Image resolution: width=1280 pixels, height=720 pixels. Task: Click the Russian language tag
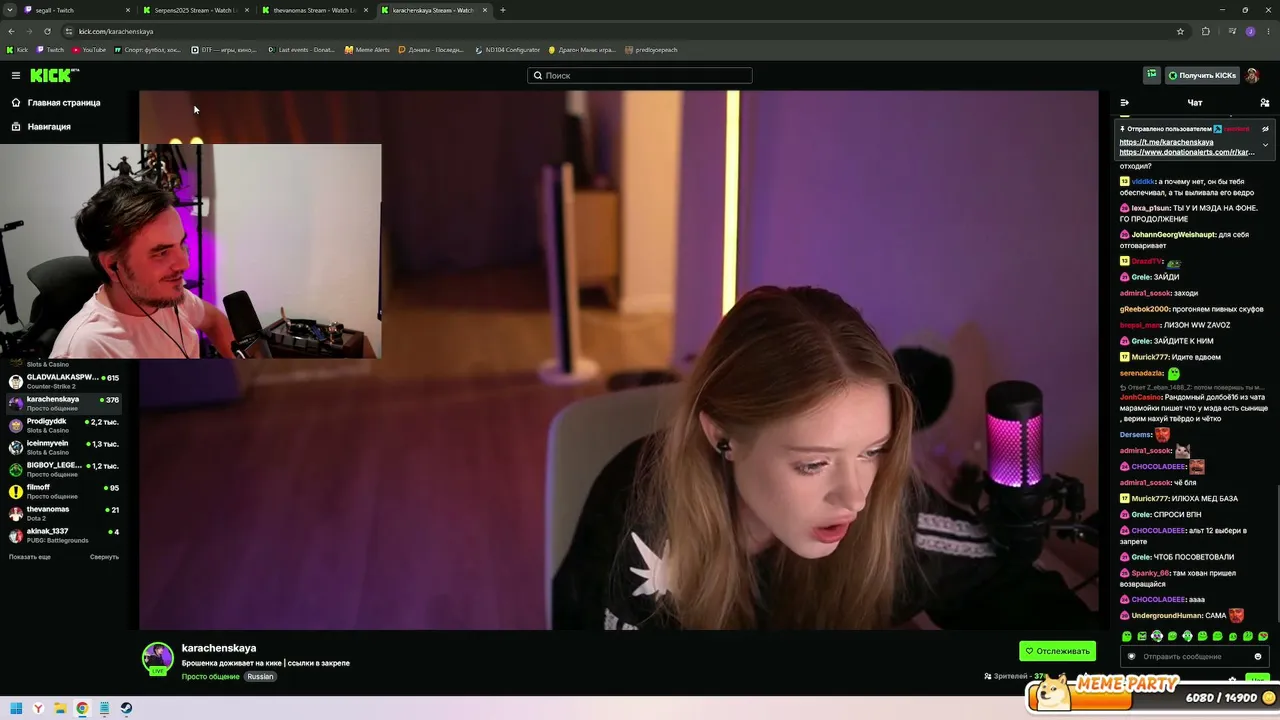[x=260, y=677]
